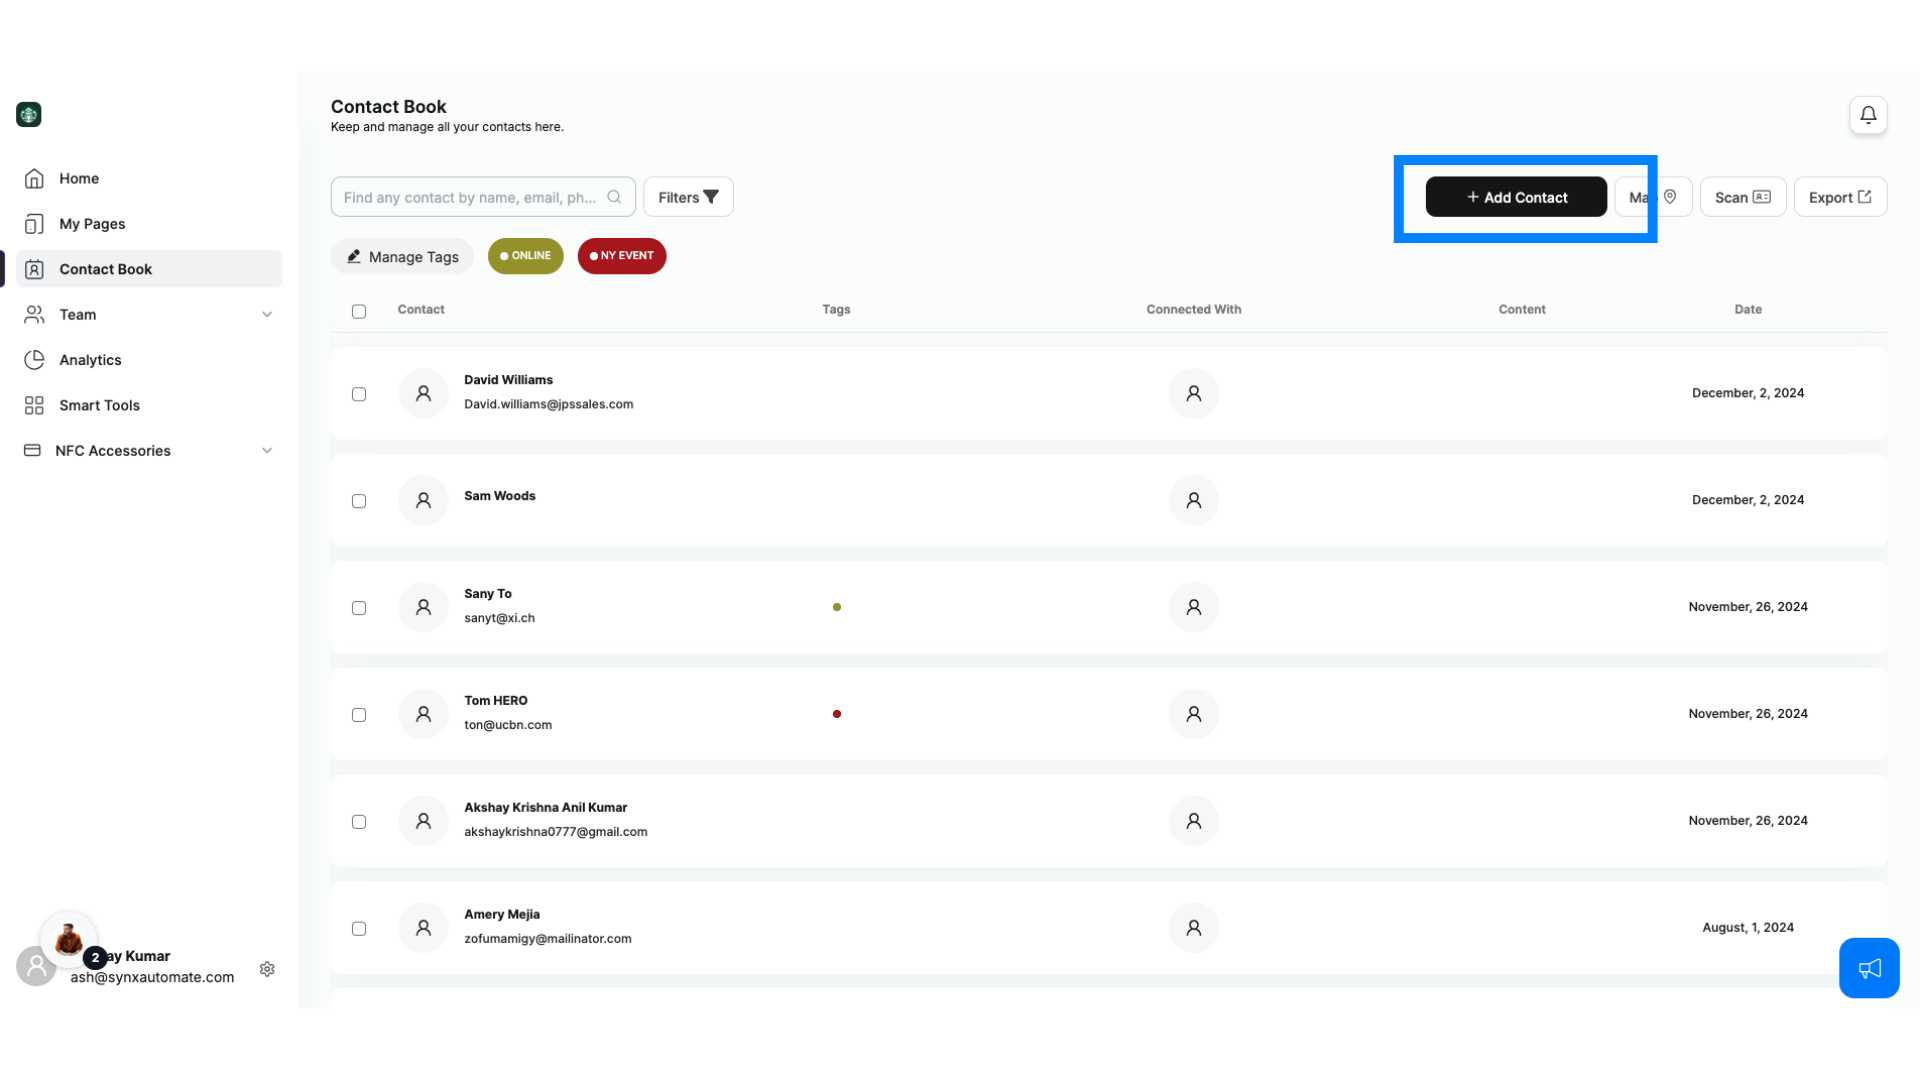
Task: Open the Filters dropdown
Action: click(x=687, y=196)
